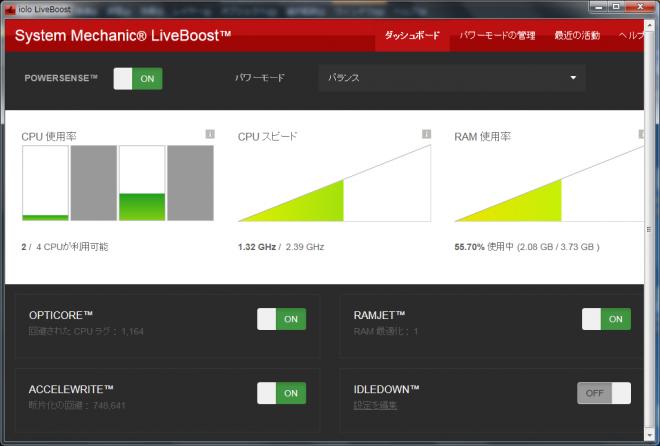The image size is (660, 446).
Task: Click the second greyed-out CPU core bar
Action: [x=94, y=183]
